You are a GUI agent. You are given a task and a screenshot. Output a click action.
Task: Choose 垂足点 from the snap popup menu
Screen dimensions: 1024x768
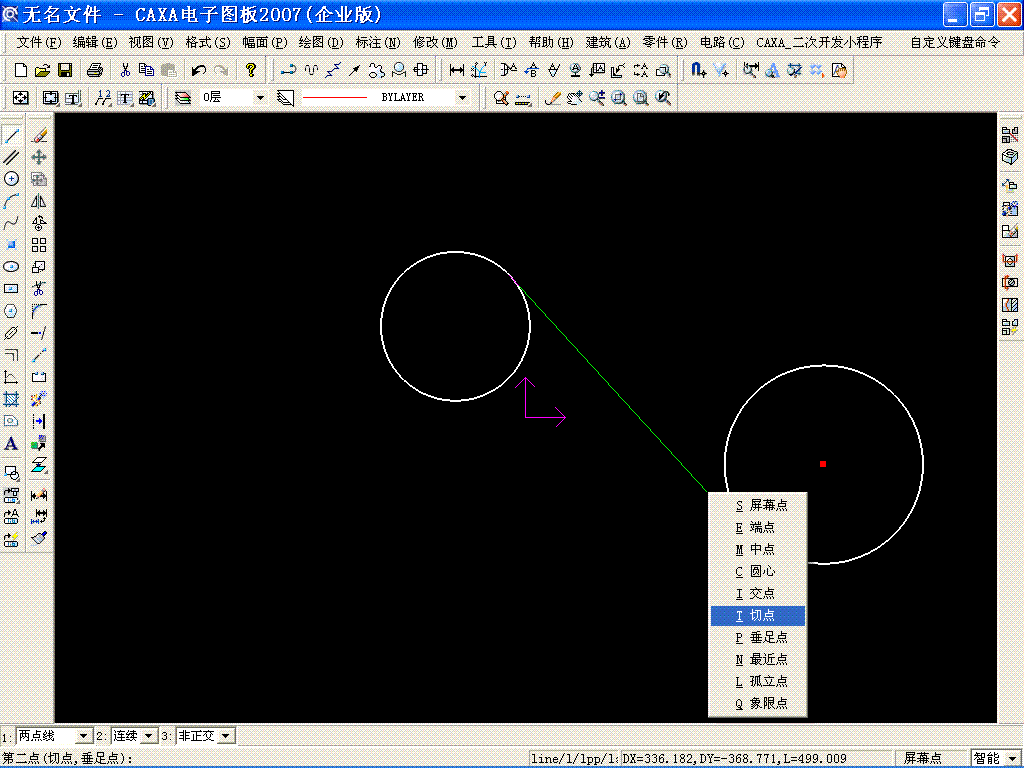[x=758, y=637]
